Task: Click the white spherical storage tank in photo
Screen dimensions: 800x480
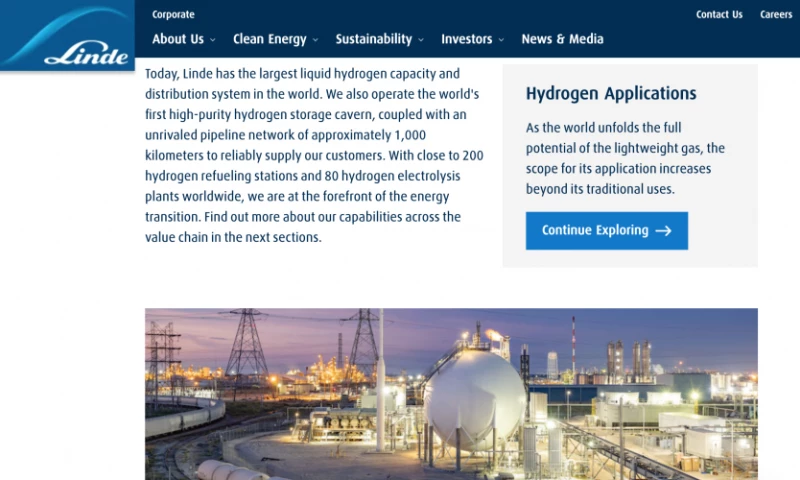Action: (x=473, y=395)
